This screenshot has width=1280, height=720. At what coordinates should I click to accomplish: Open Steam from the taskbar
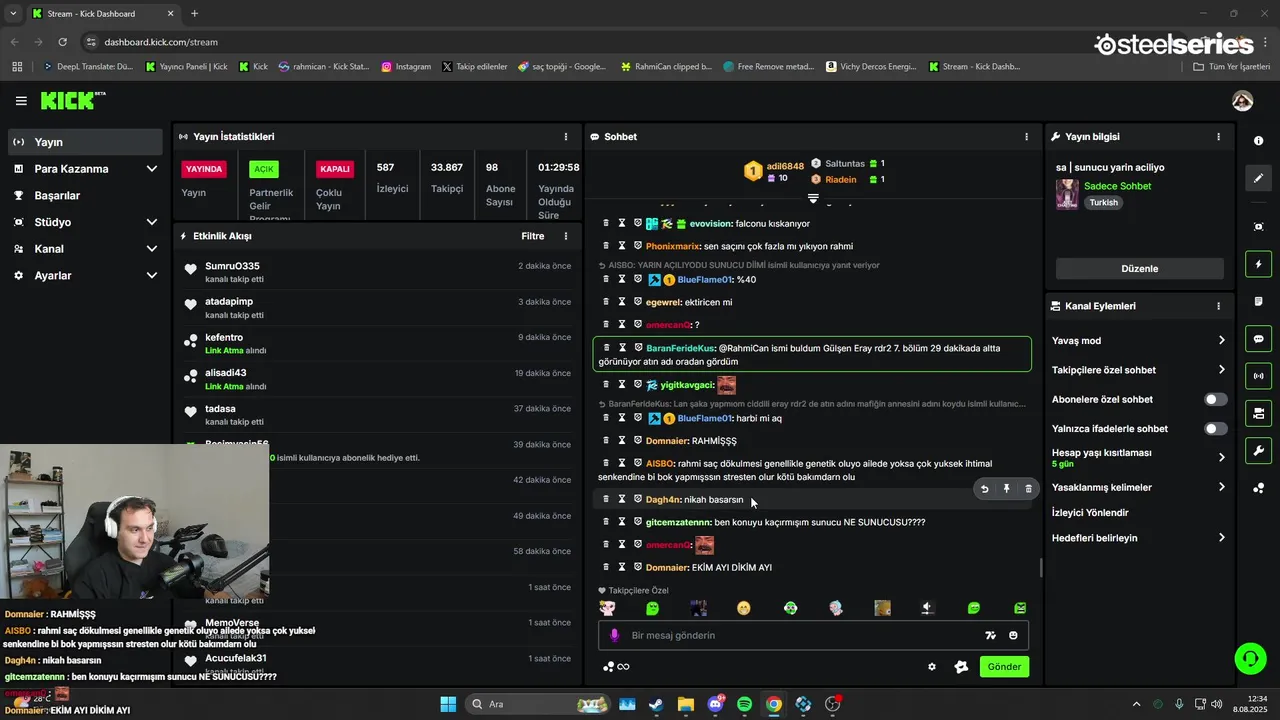tap(655, 704)
